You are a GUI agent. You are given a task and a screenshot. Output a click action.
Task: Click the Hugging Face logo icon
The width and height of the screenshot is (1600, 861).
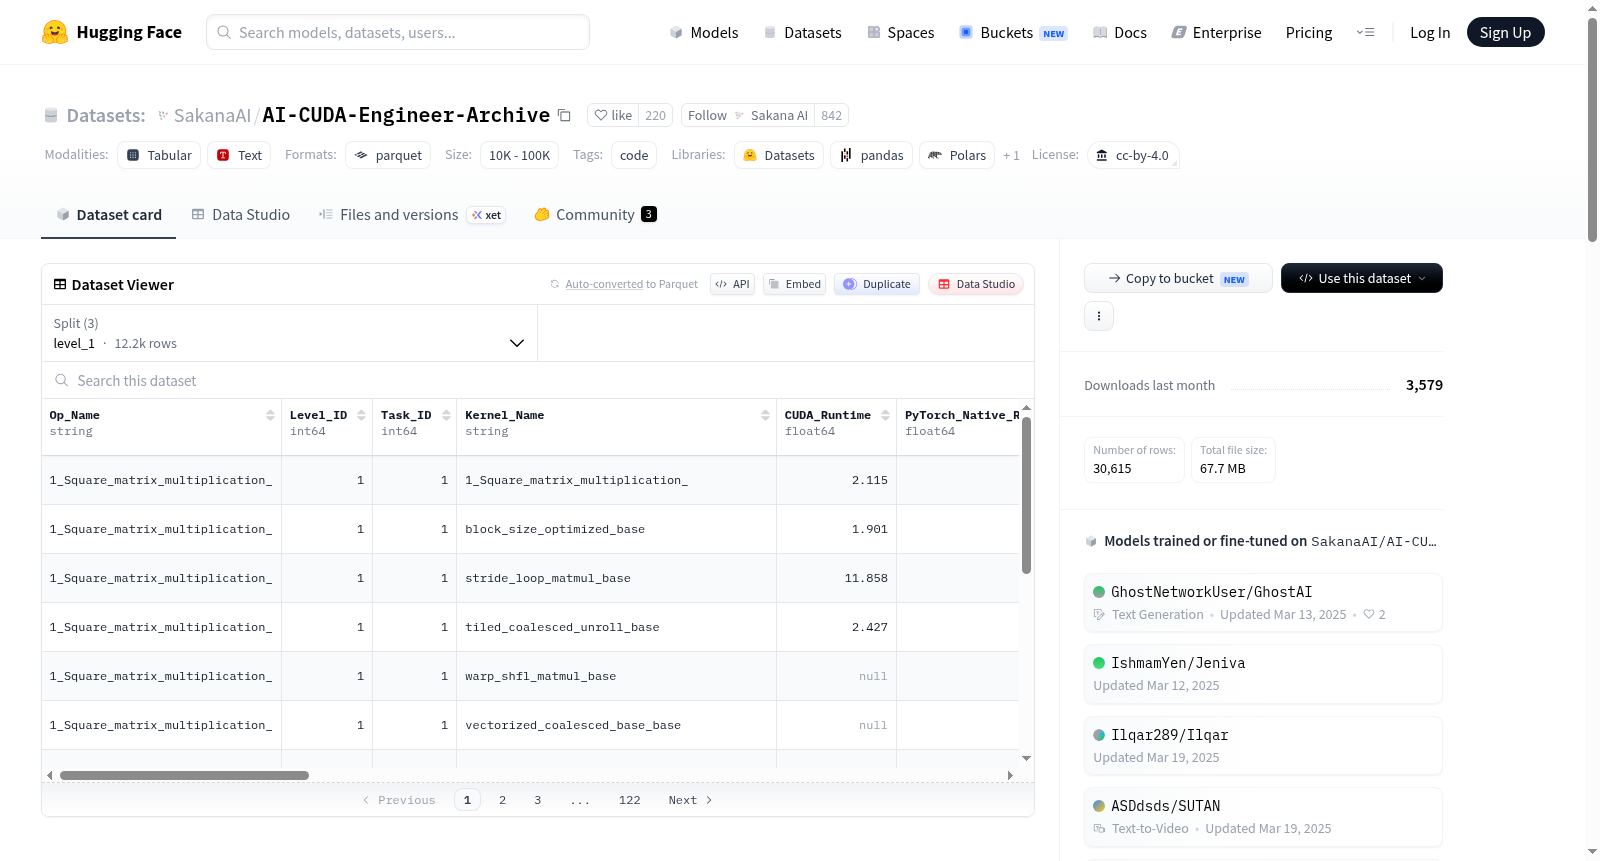pos(55,32)
